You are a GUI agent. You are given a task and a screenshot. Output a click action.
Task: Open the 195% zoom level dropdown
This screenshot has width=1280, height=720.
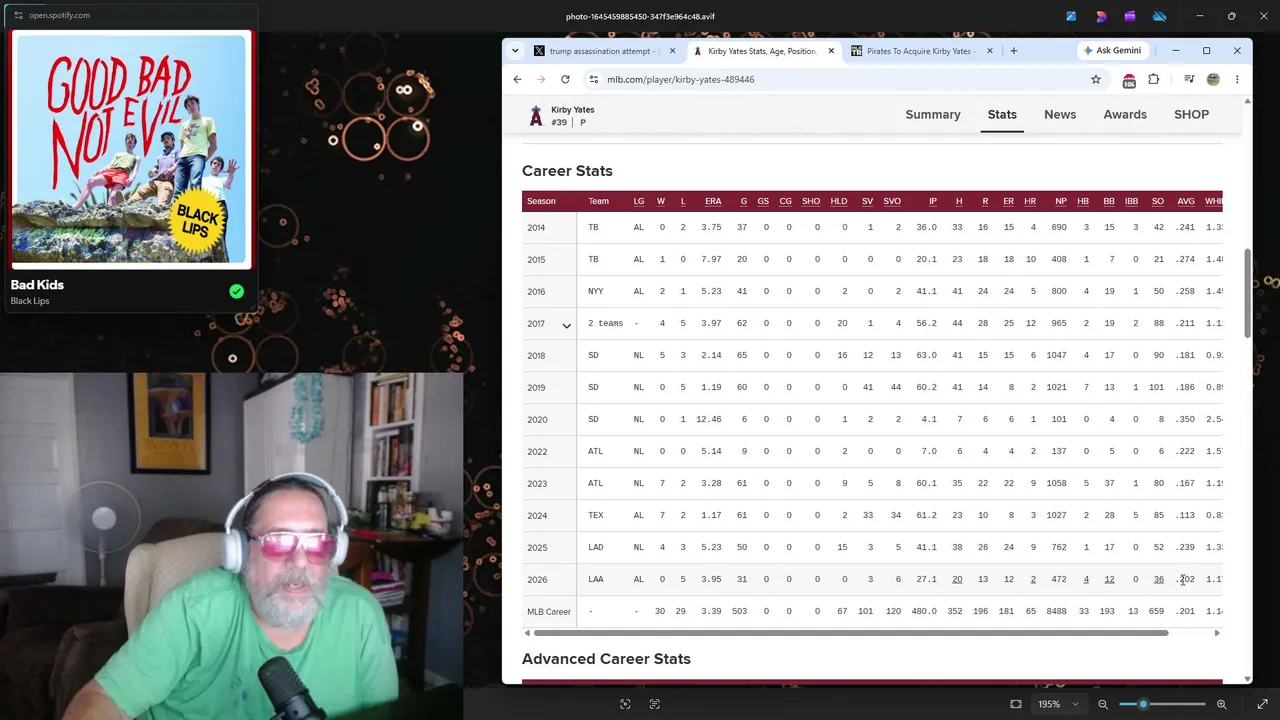click(1058, 704)
